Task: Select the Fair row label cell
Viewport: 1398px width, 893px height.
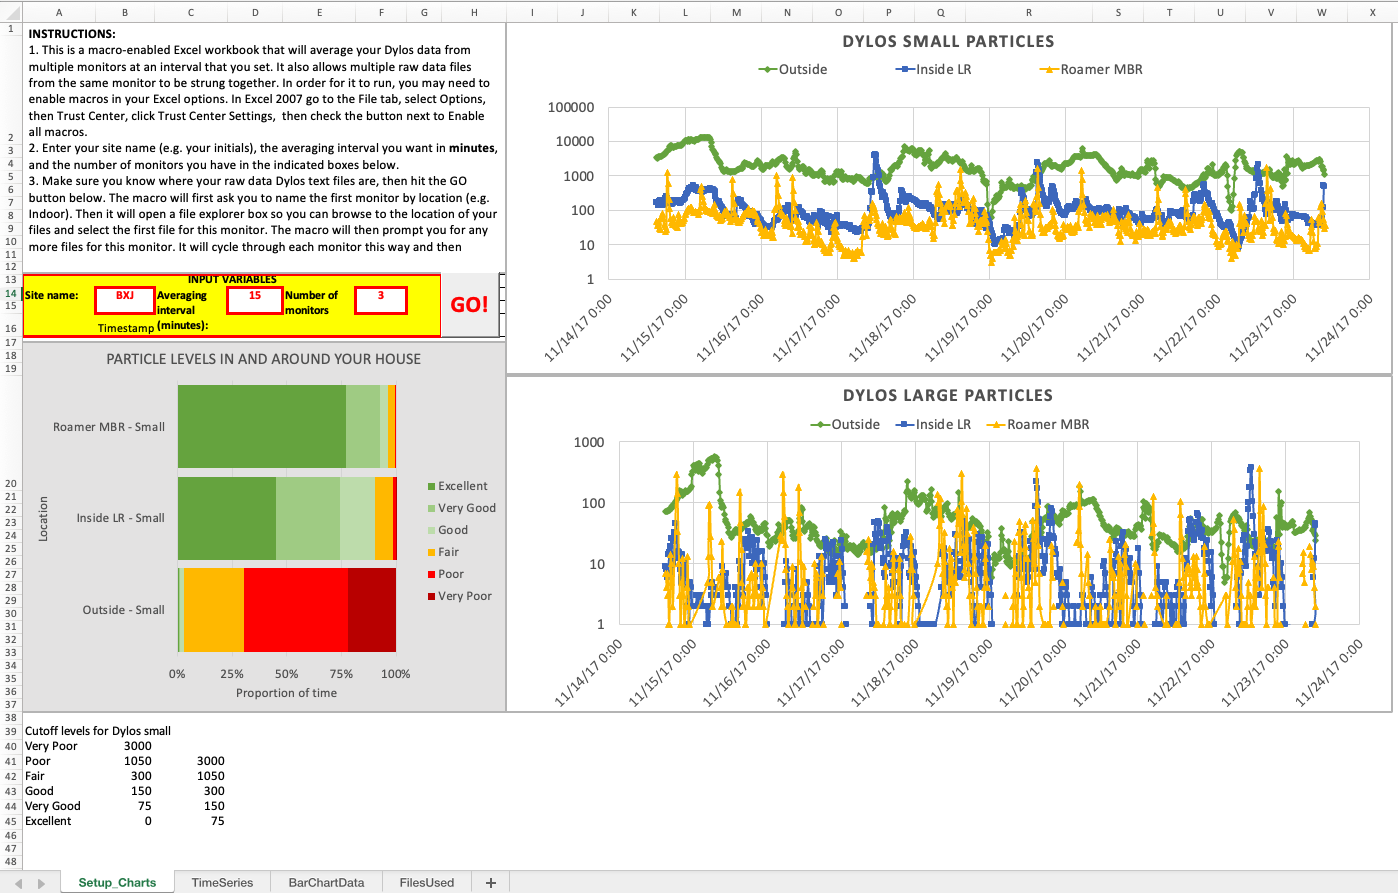Action: (x=35, y=776)
